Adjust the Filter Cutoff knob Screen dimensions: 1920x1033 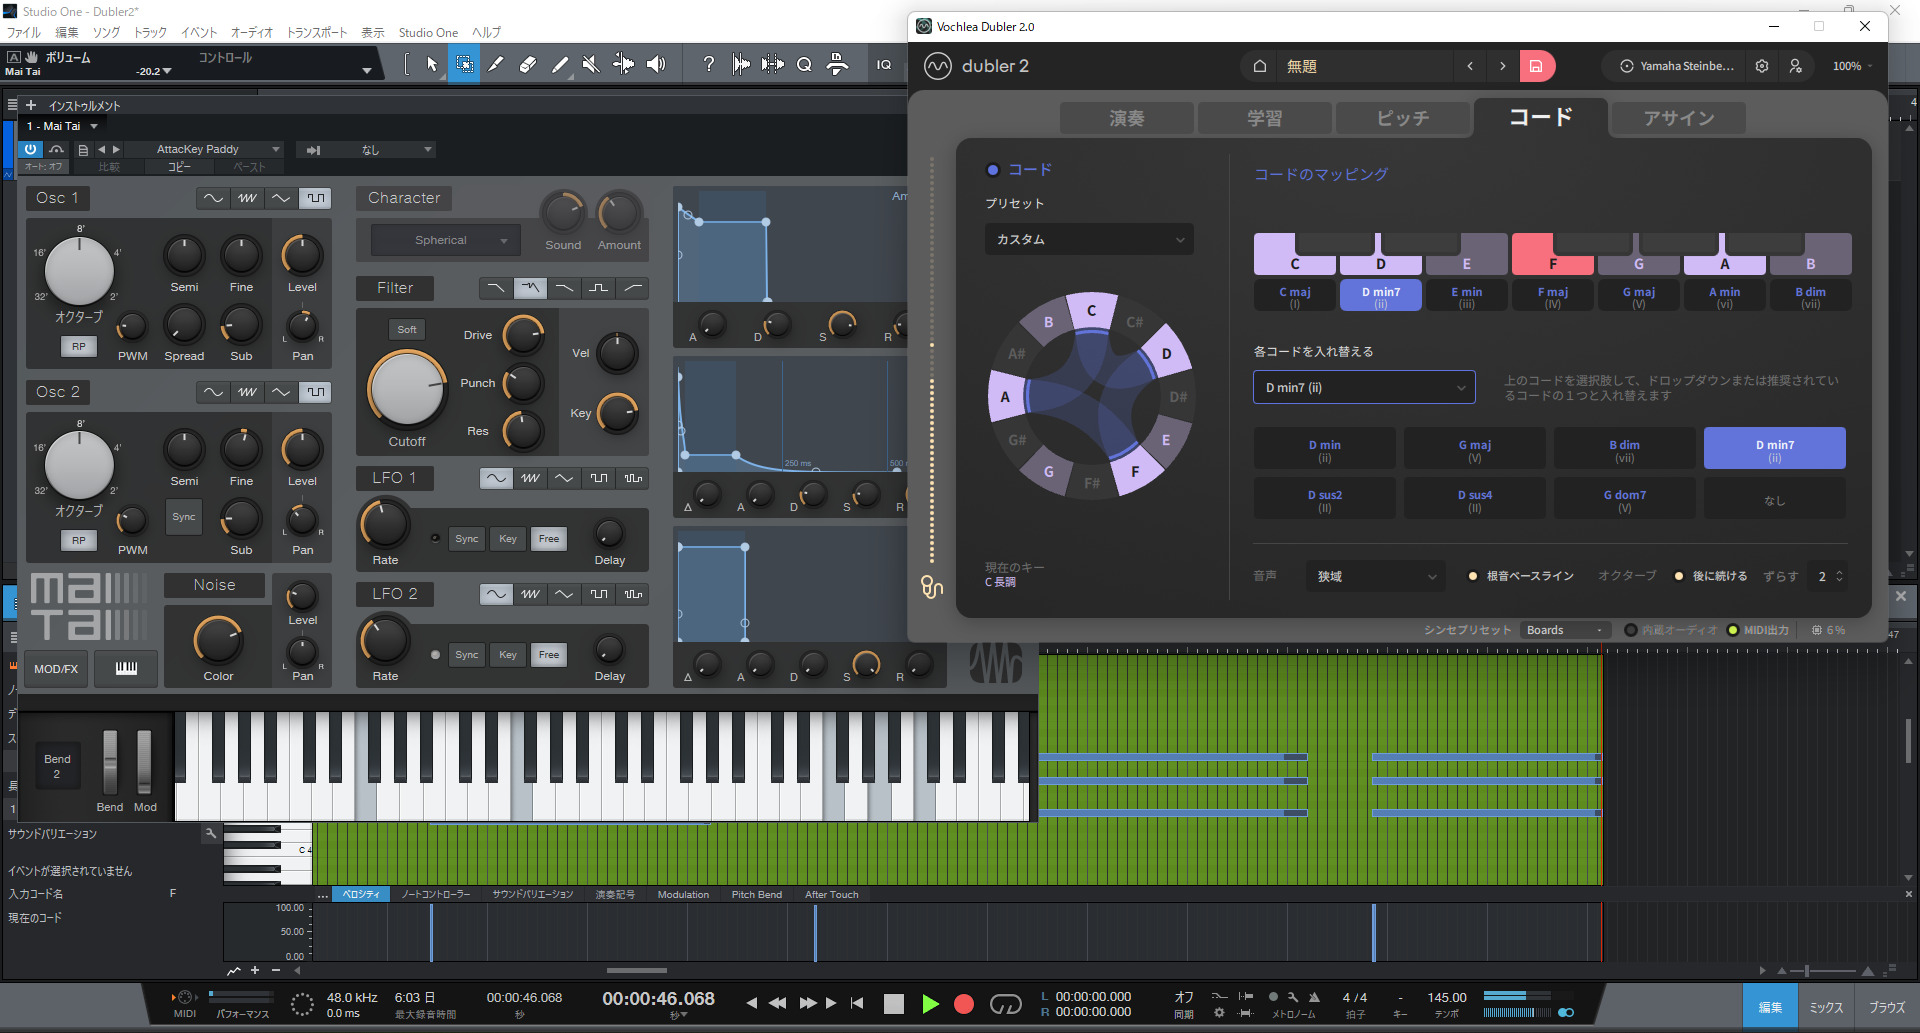click(x=407, y=389)
